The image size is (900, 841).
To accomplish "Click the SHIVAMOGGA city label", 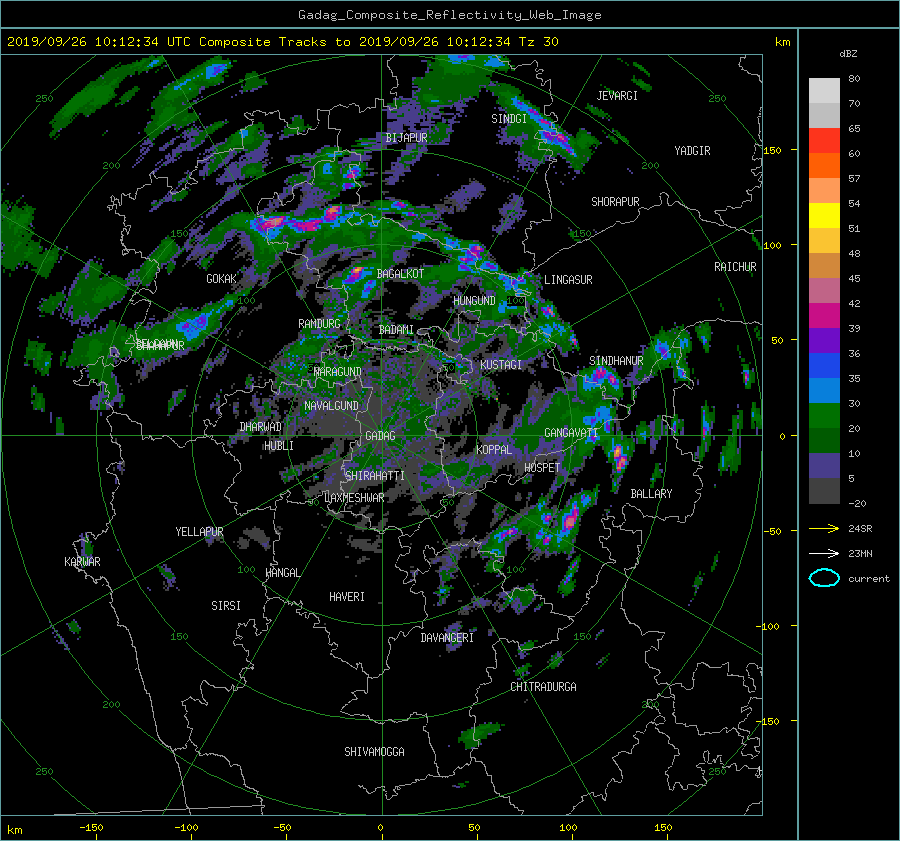I will coord(374,751).
